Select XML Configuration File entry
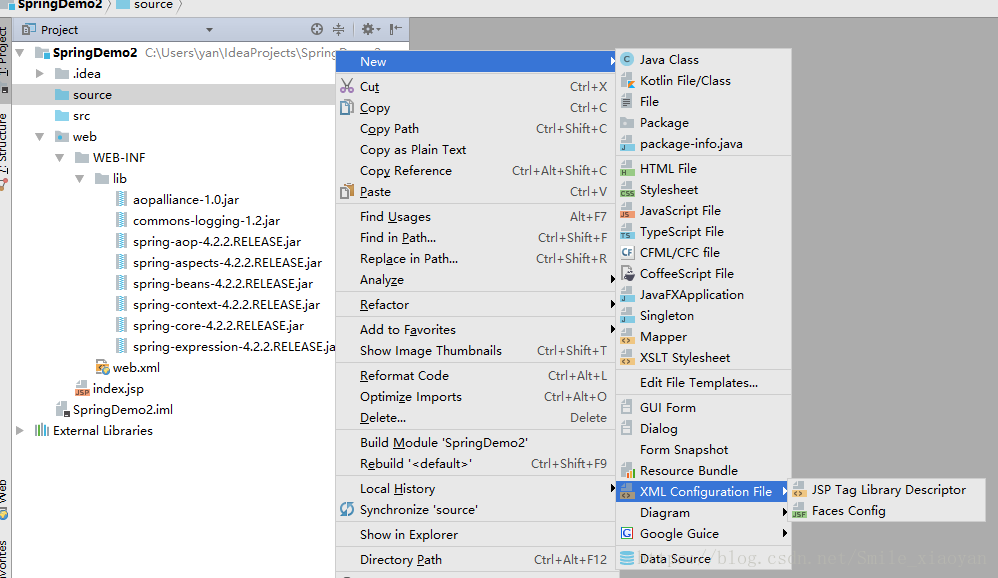The height and width of the screenshot is (578, 998). (x=703, y=491)
